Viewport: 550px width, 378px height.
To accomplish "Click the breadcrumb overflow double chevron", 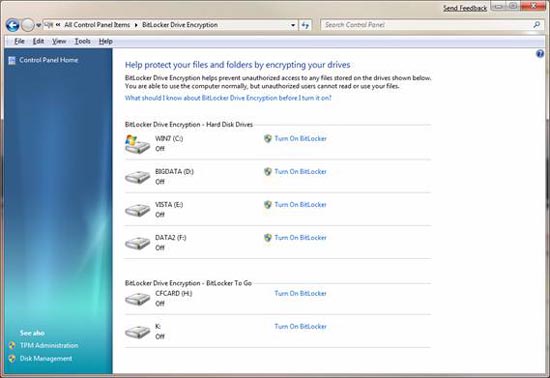I will 58,25.
